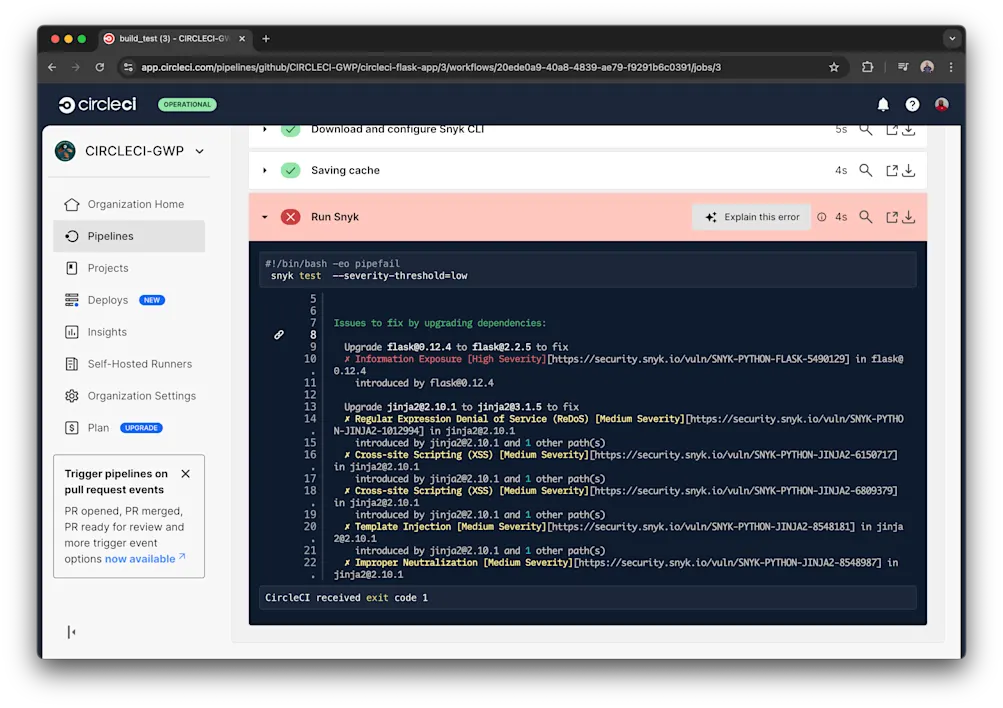
Task: Open Organization Settings
Action: click(129, 396)
